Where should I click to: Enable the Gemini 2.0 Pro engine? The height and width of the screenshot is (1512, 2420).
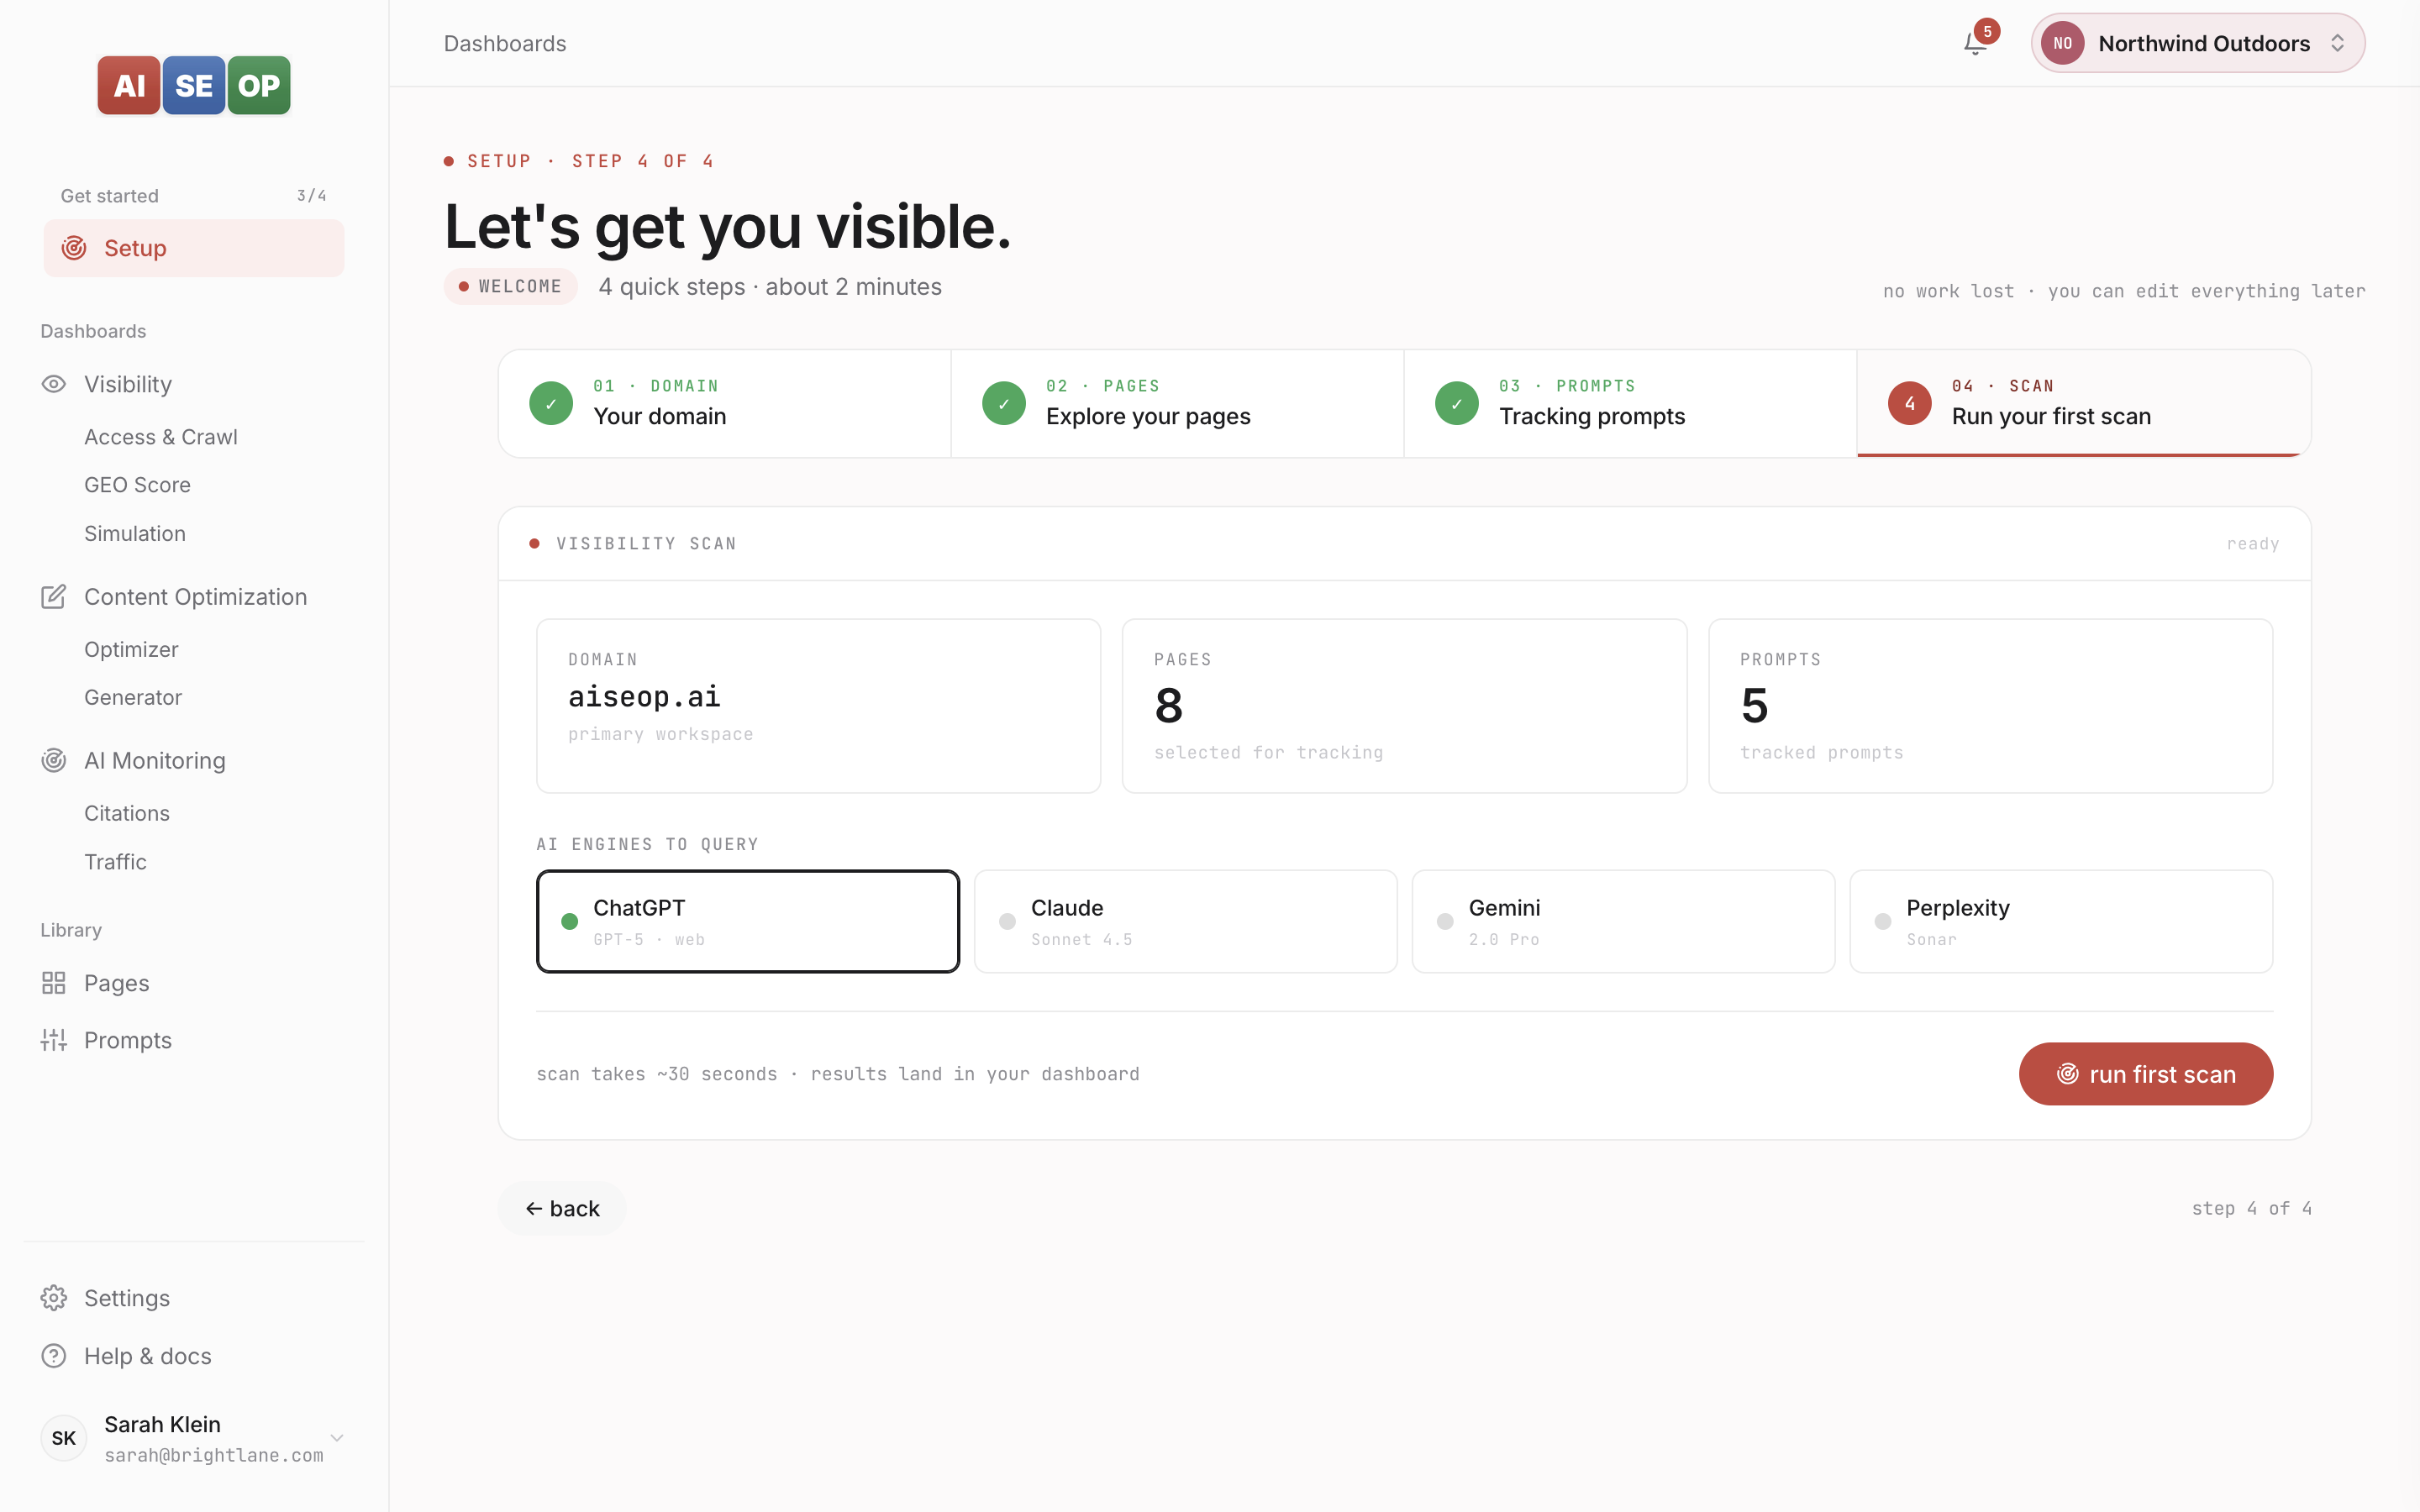point(1624,921)
